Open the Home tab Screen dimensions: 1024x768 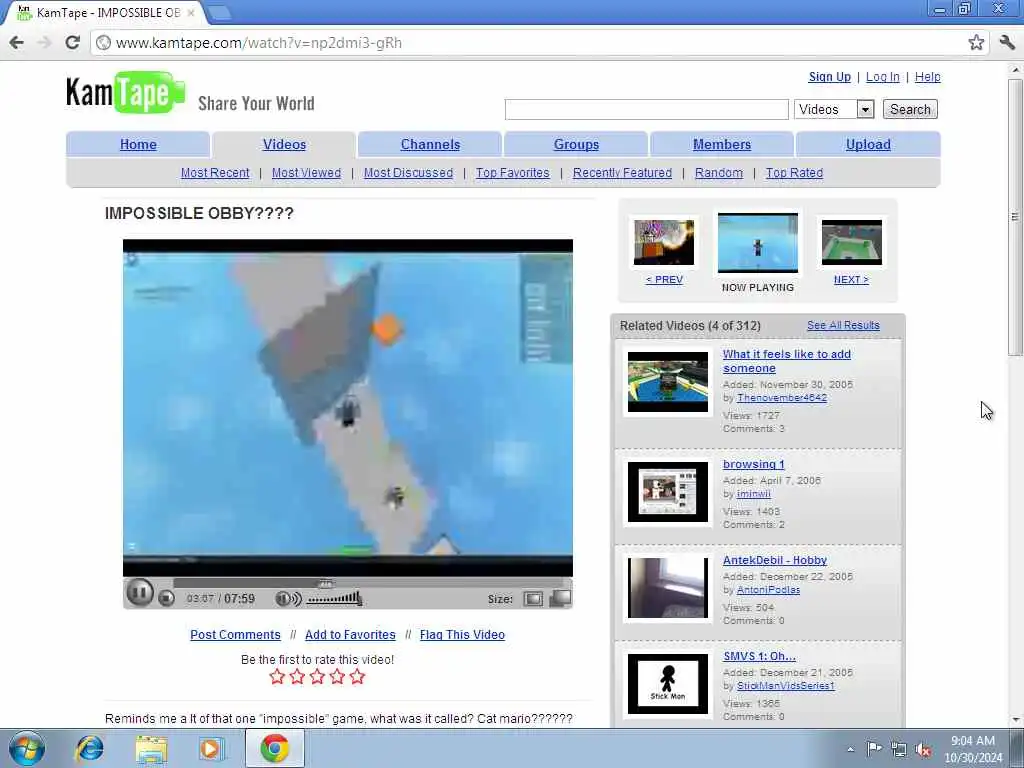point(138,144)
